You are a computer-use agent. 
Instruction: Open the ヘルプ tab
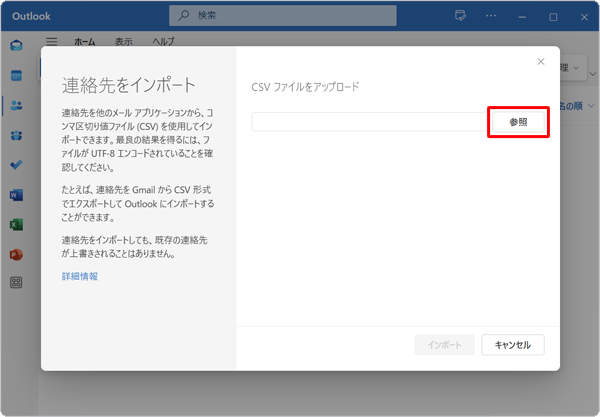[x=163, y=41]
